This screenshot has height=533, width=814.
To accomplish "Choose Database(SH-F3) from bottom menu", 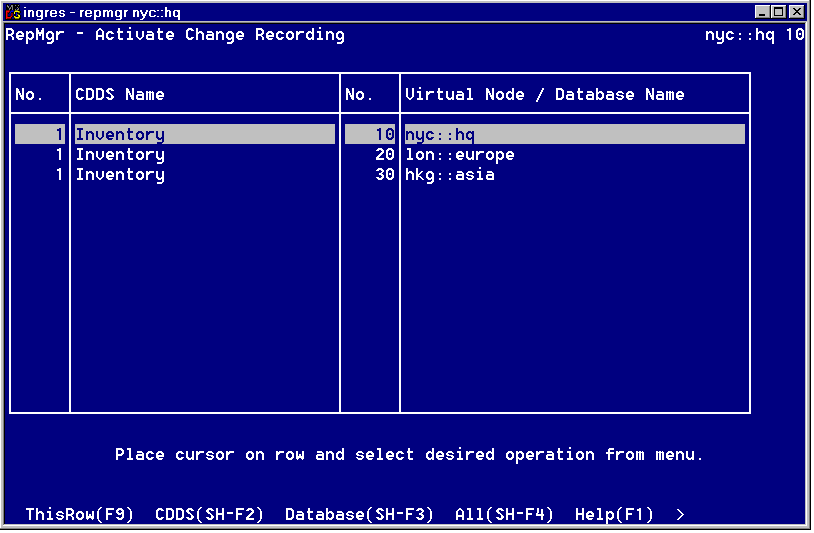I will (359, 514).
